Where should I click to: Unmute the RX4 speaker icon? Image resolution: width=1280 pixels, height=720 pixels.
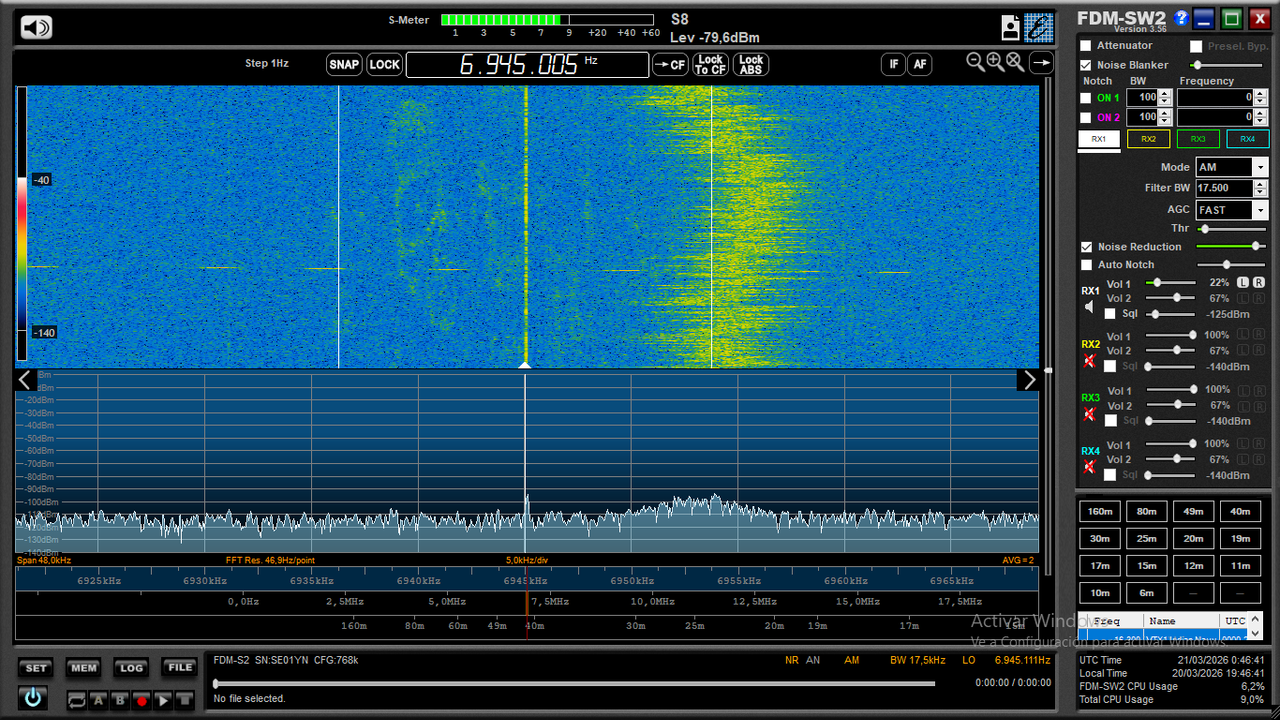[x=1089, y=468]
